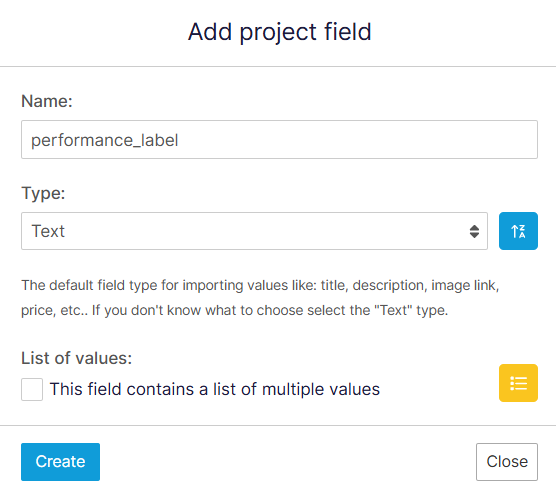Click the "Add project field" dialog title

point(279,32)
